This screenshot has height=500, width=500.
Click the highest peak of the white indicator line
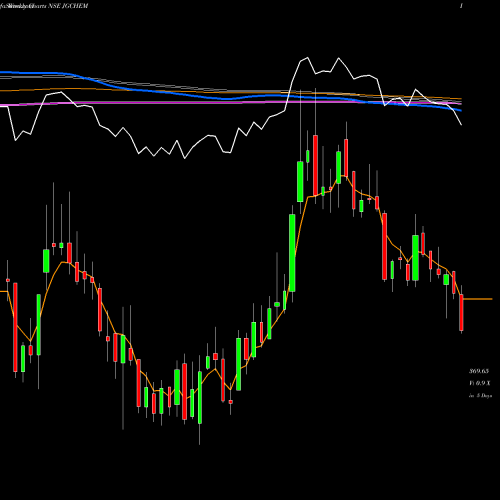coord(307,58)
